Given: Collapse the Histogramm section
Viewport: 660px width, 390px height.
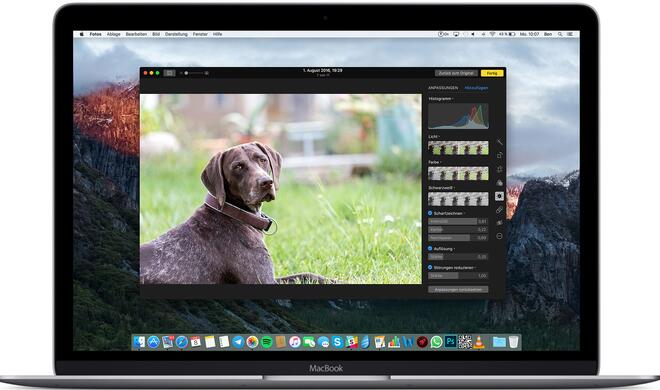Looking at the screenshot, I should pos(453,98).
